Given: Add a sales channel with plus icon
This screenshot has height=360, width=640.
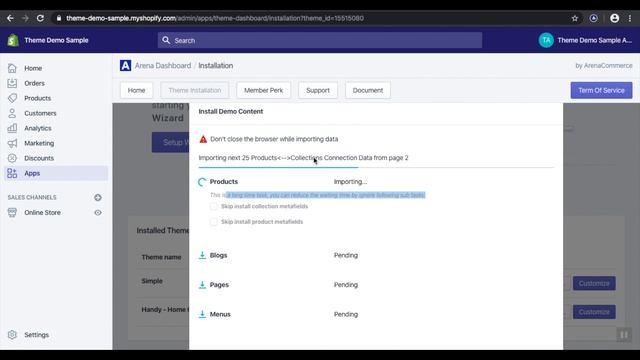Looking at the screenshot, I should click(x=98, y=198).
